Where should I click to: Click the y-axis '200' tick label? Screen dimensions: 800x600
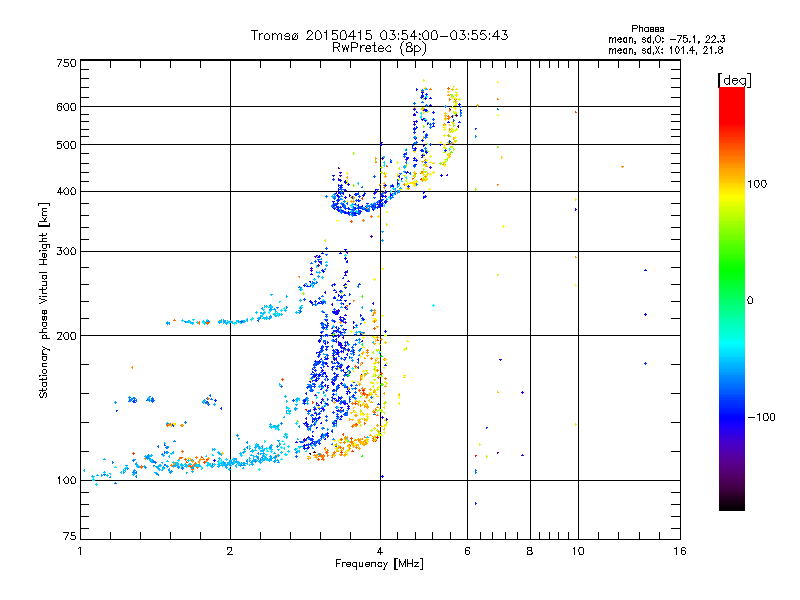[66, 336]
